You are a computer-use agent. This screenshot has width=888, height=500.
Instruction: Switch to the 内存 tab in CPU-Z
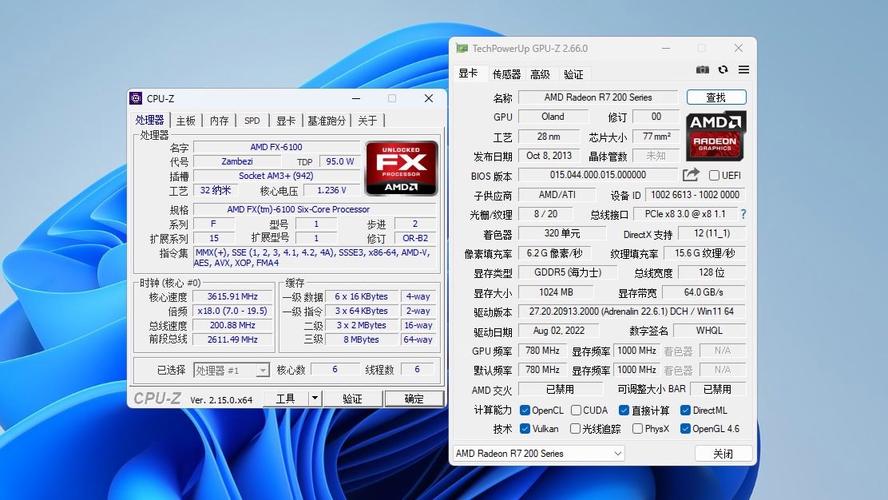219,121
